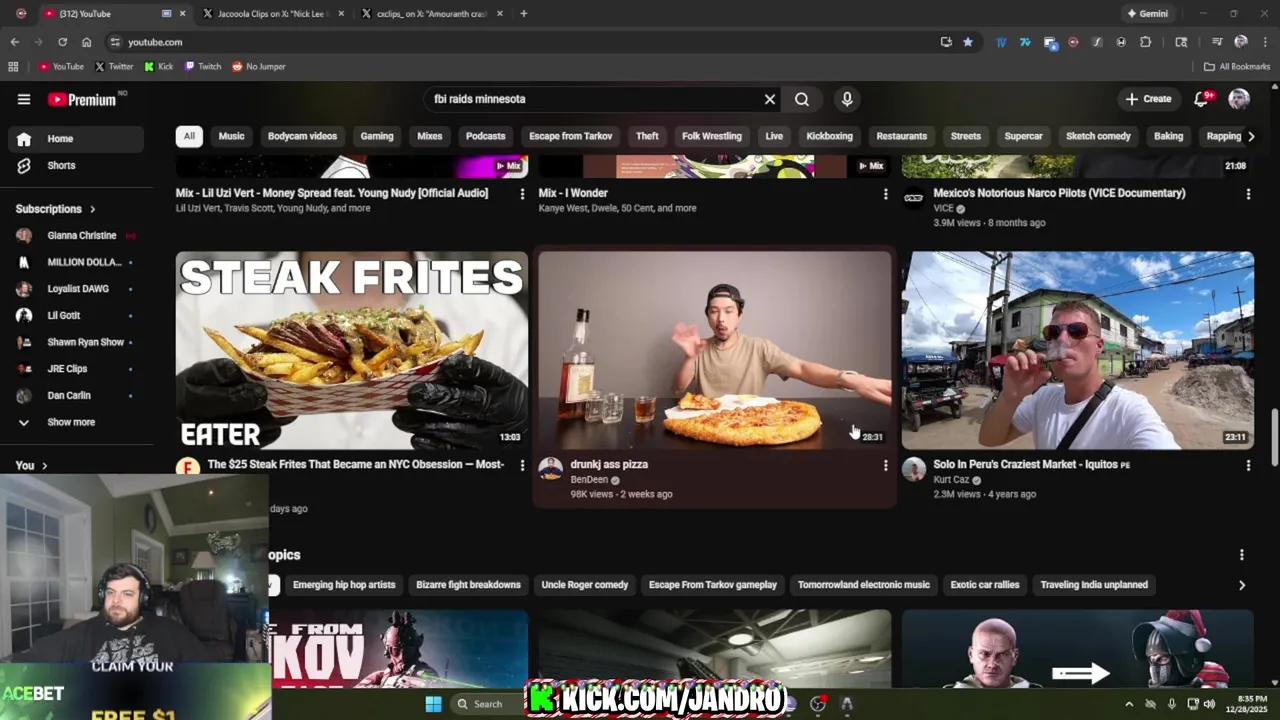Reload the YouTube page

[62, 42]
